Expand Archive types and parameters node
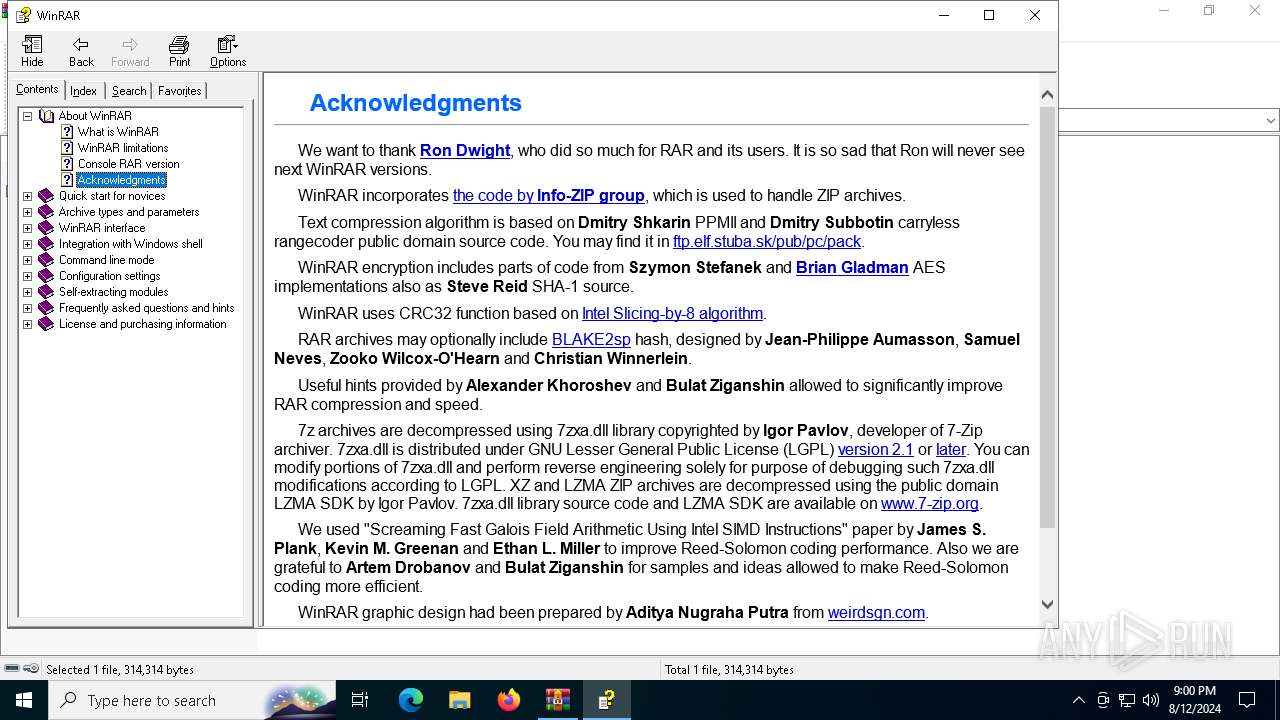 point(28,212)
